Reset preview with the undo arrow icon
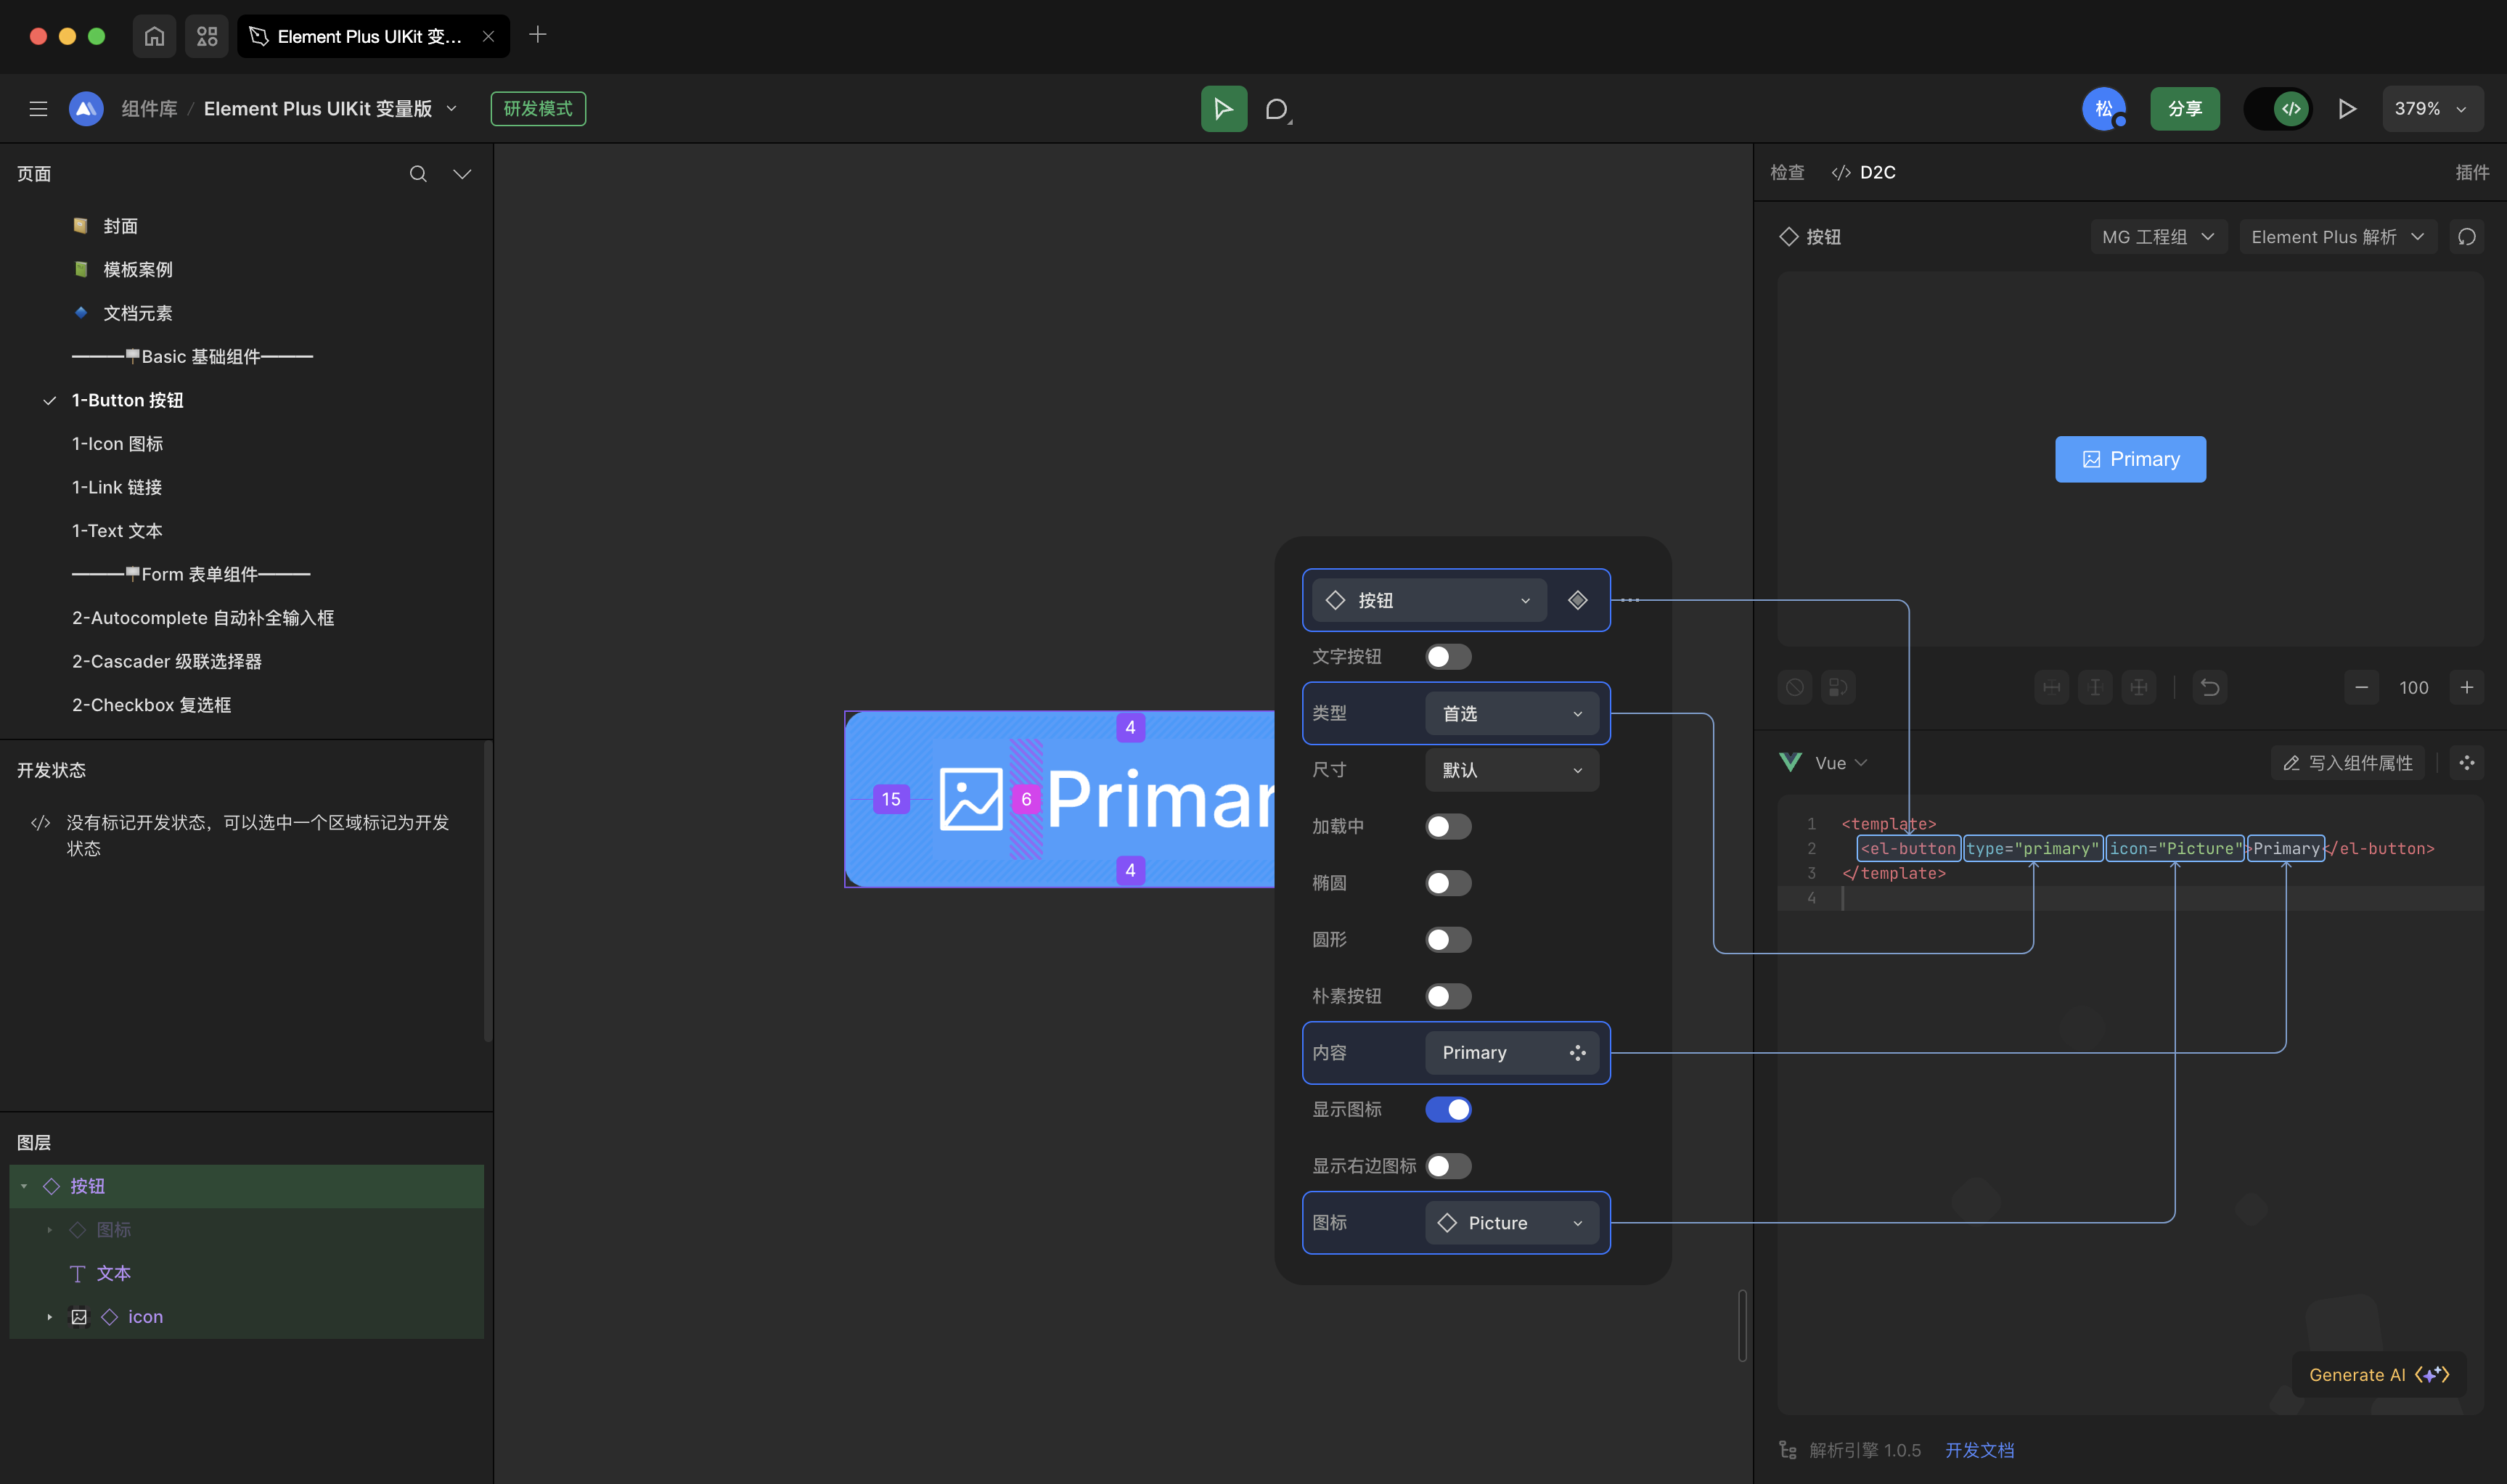 point(2210,687)
